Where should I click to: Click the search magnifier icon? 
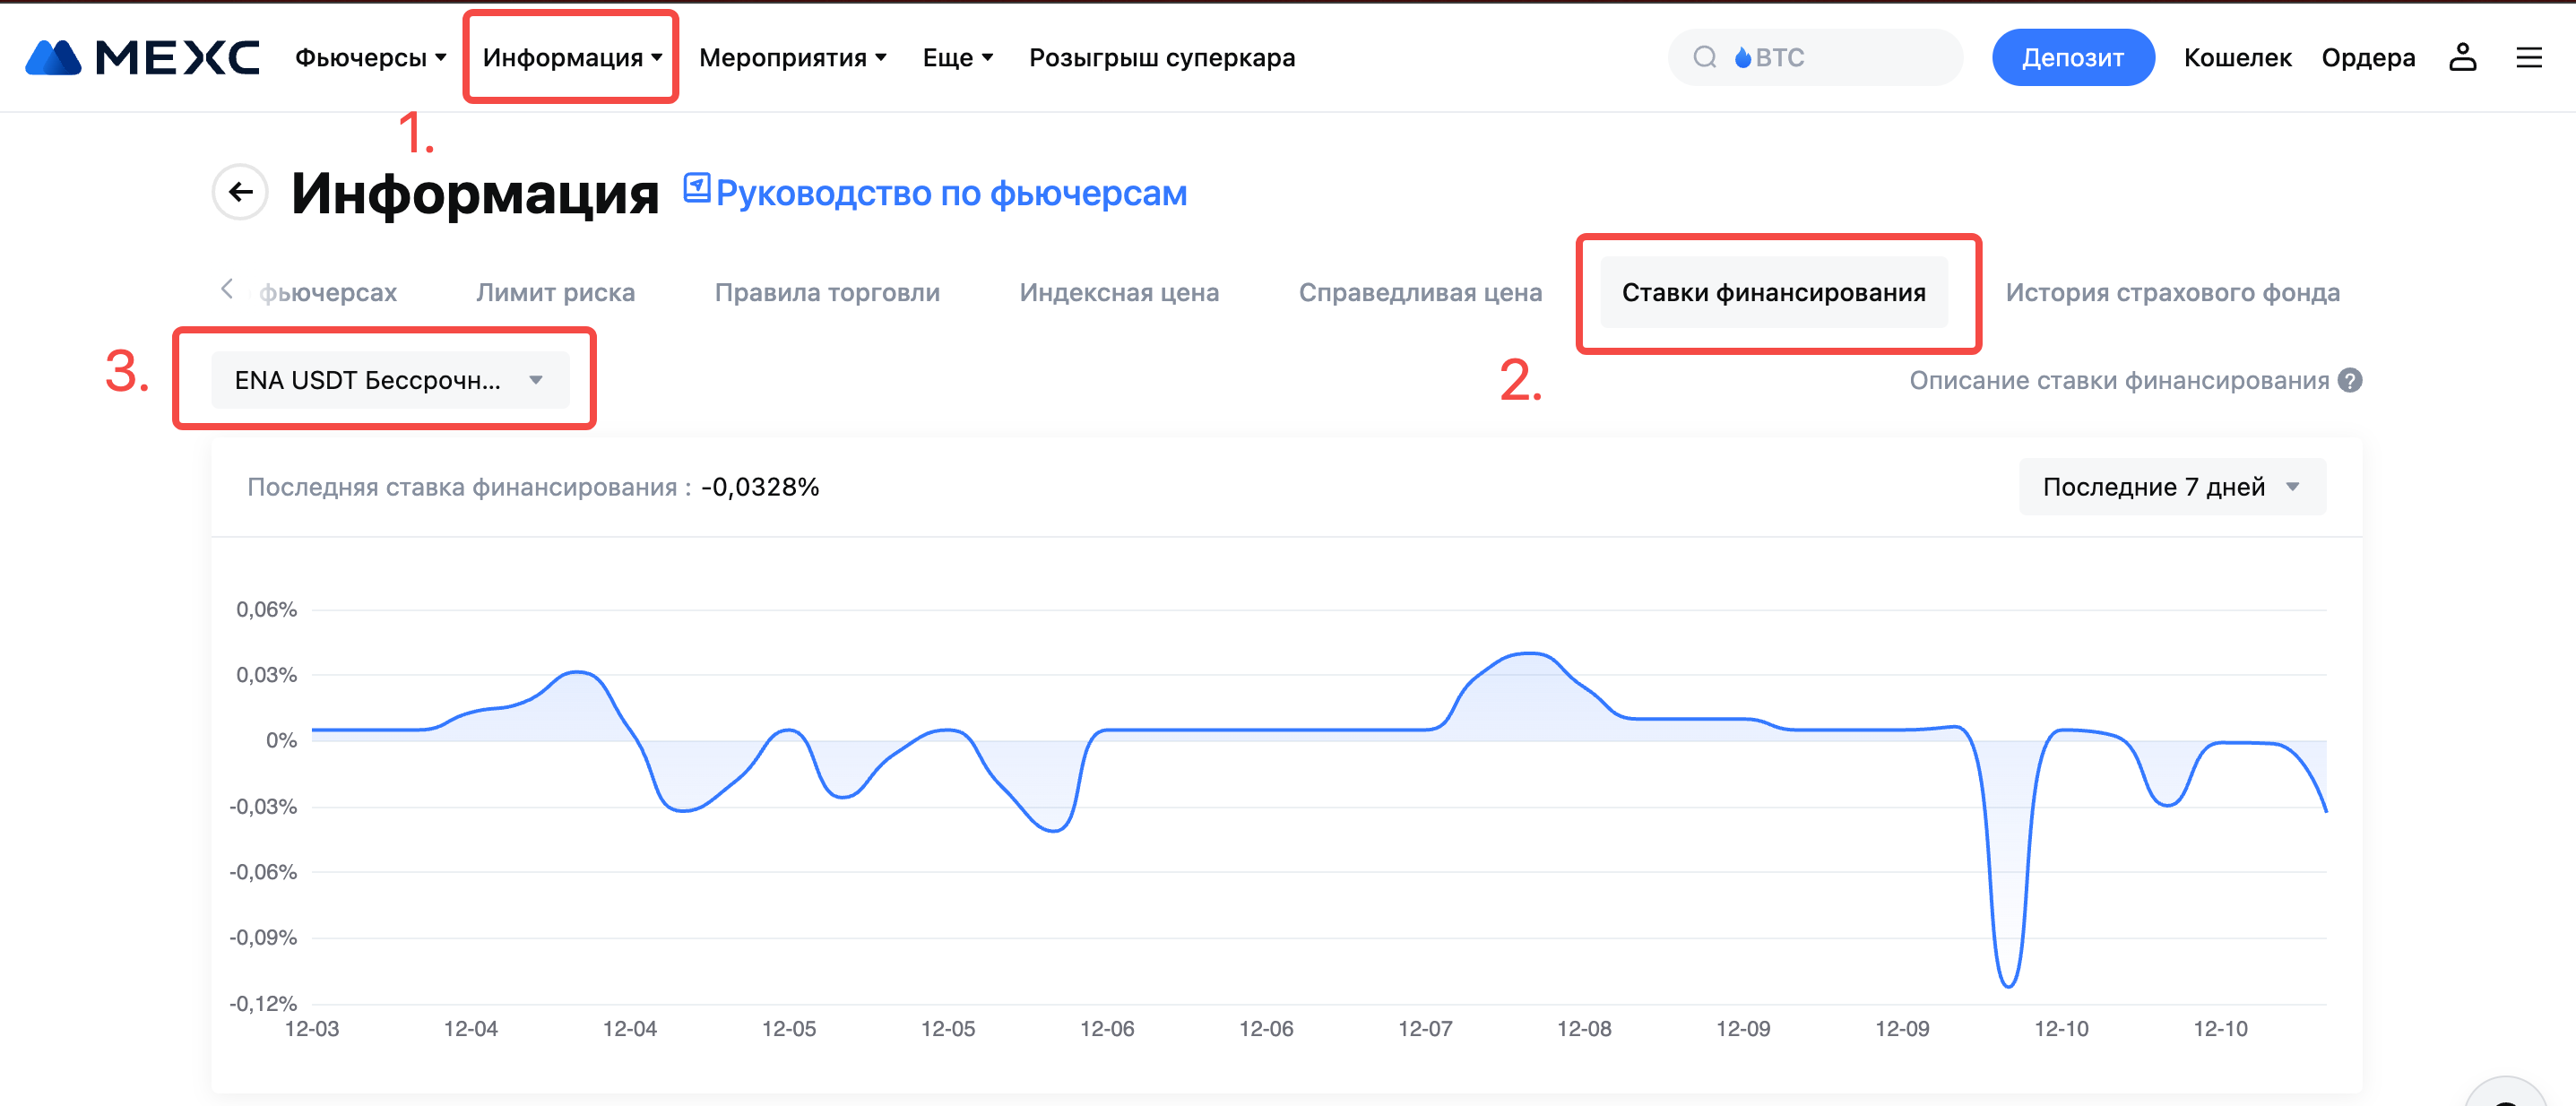[1704, 57]
